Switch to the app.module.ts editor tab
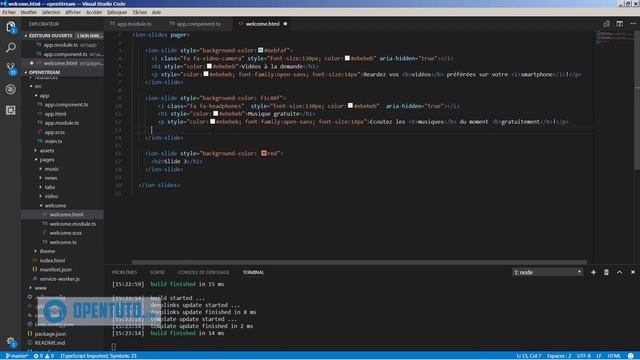This screenshot has height=360, width=640. tap(134, 24)
